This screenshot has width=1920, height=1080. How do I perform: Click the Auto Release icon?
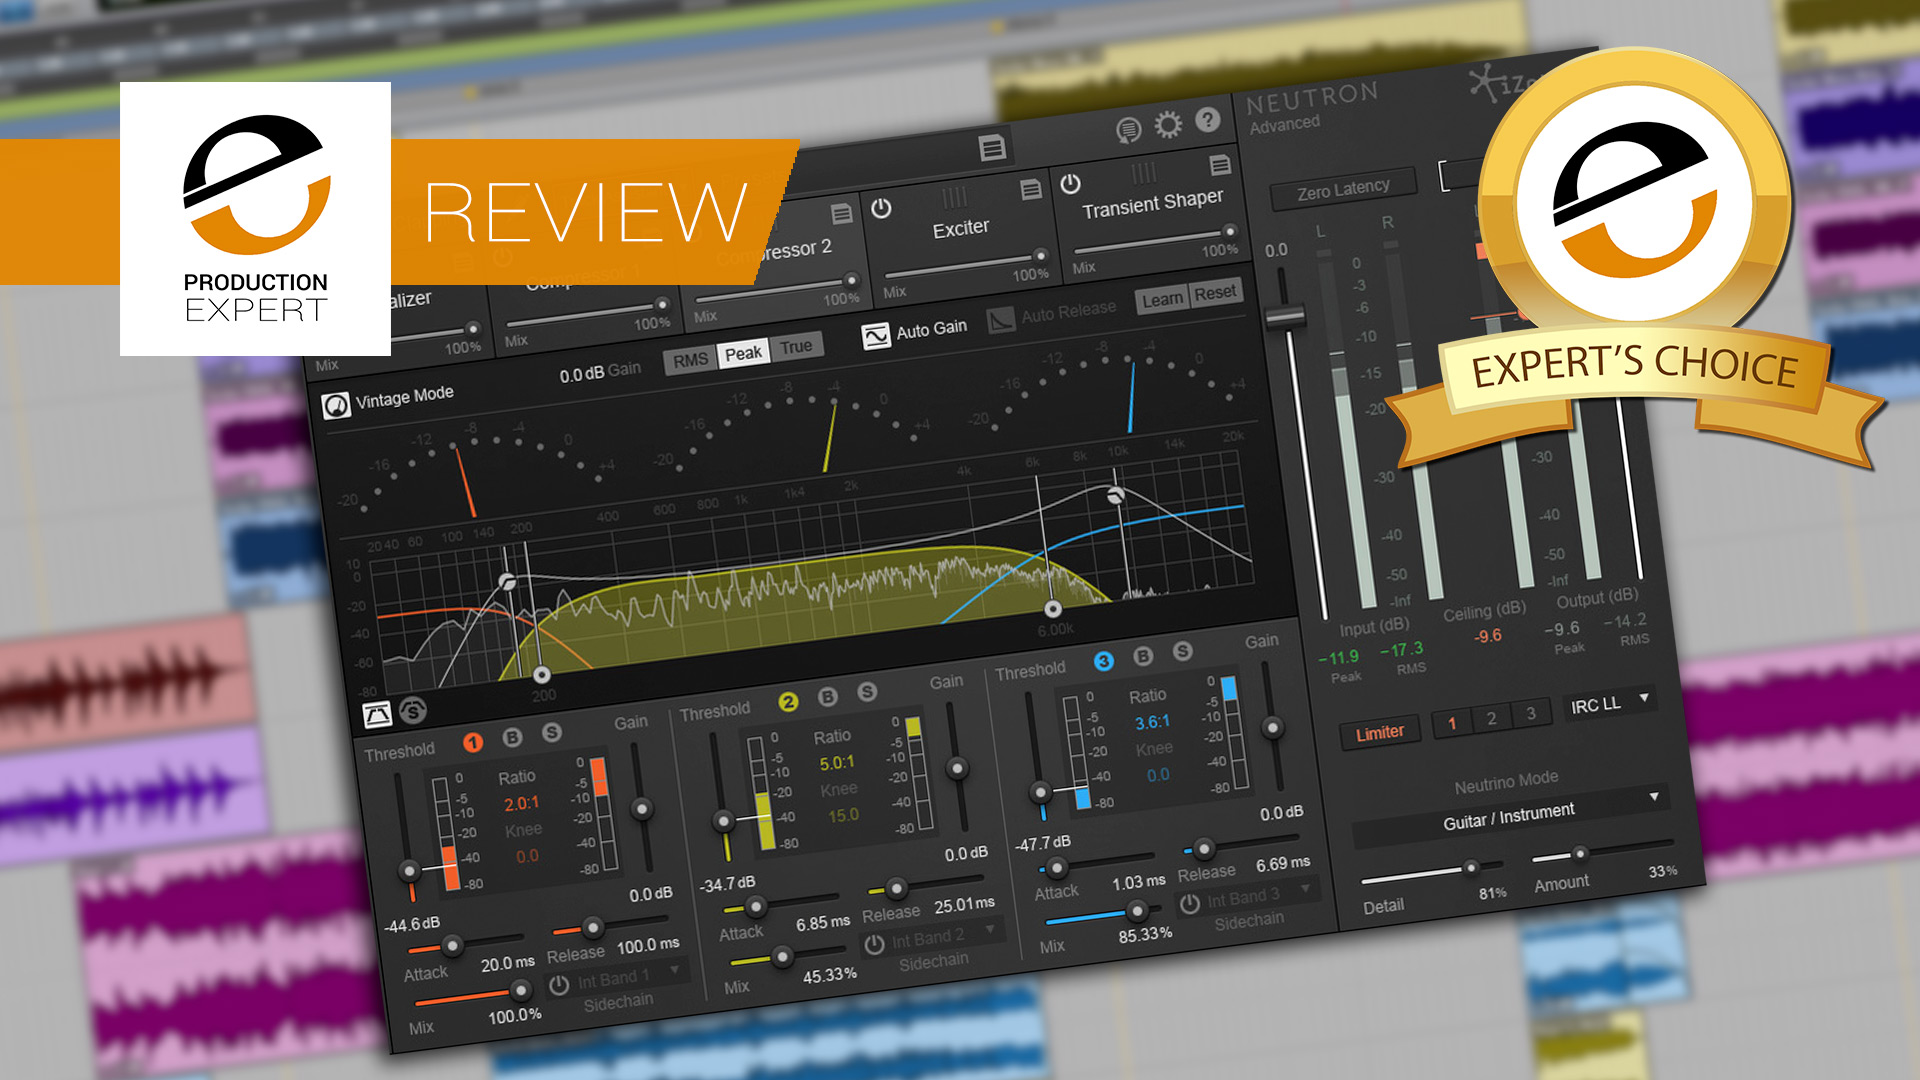1001,321
